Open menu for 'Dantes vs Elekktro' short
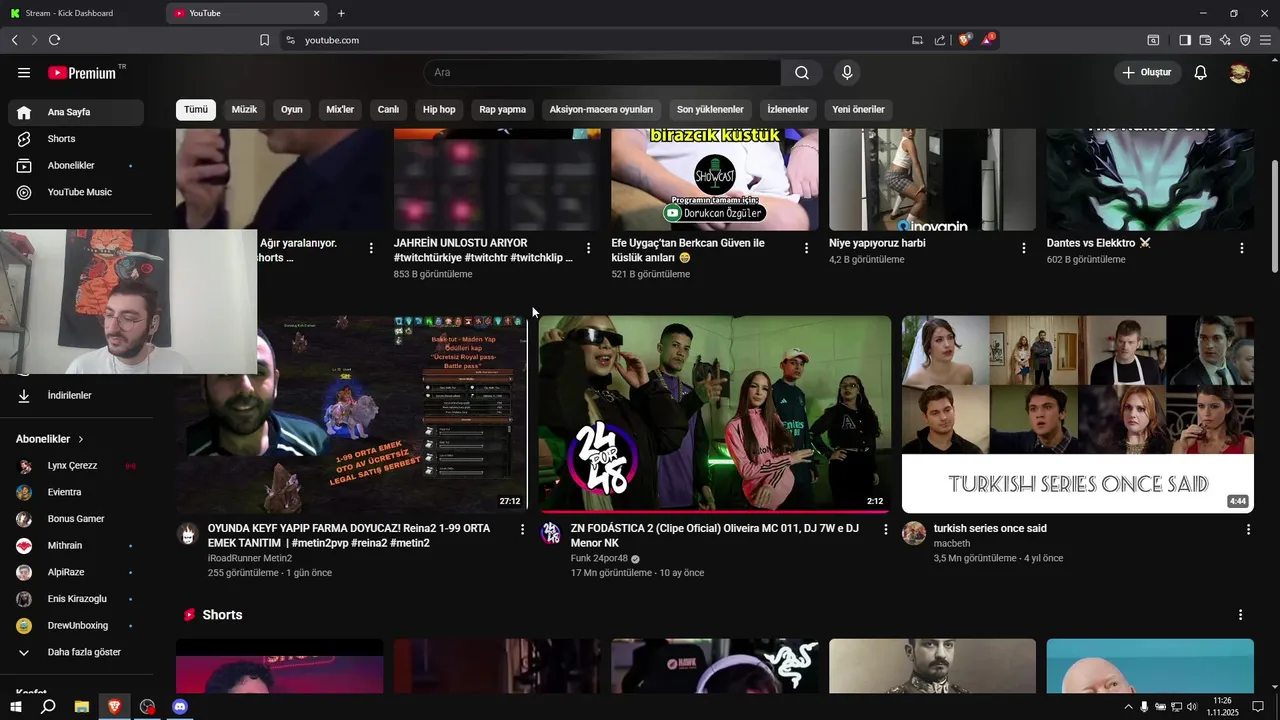 [x=1242, y=248]
